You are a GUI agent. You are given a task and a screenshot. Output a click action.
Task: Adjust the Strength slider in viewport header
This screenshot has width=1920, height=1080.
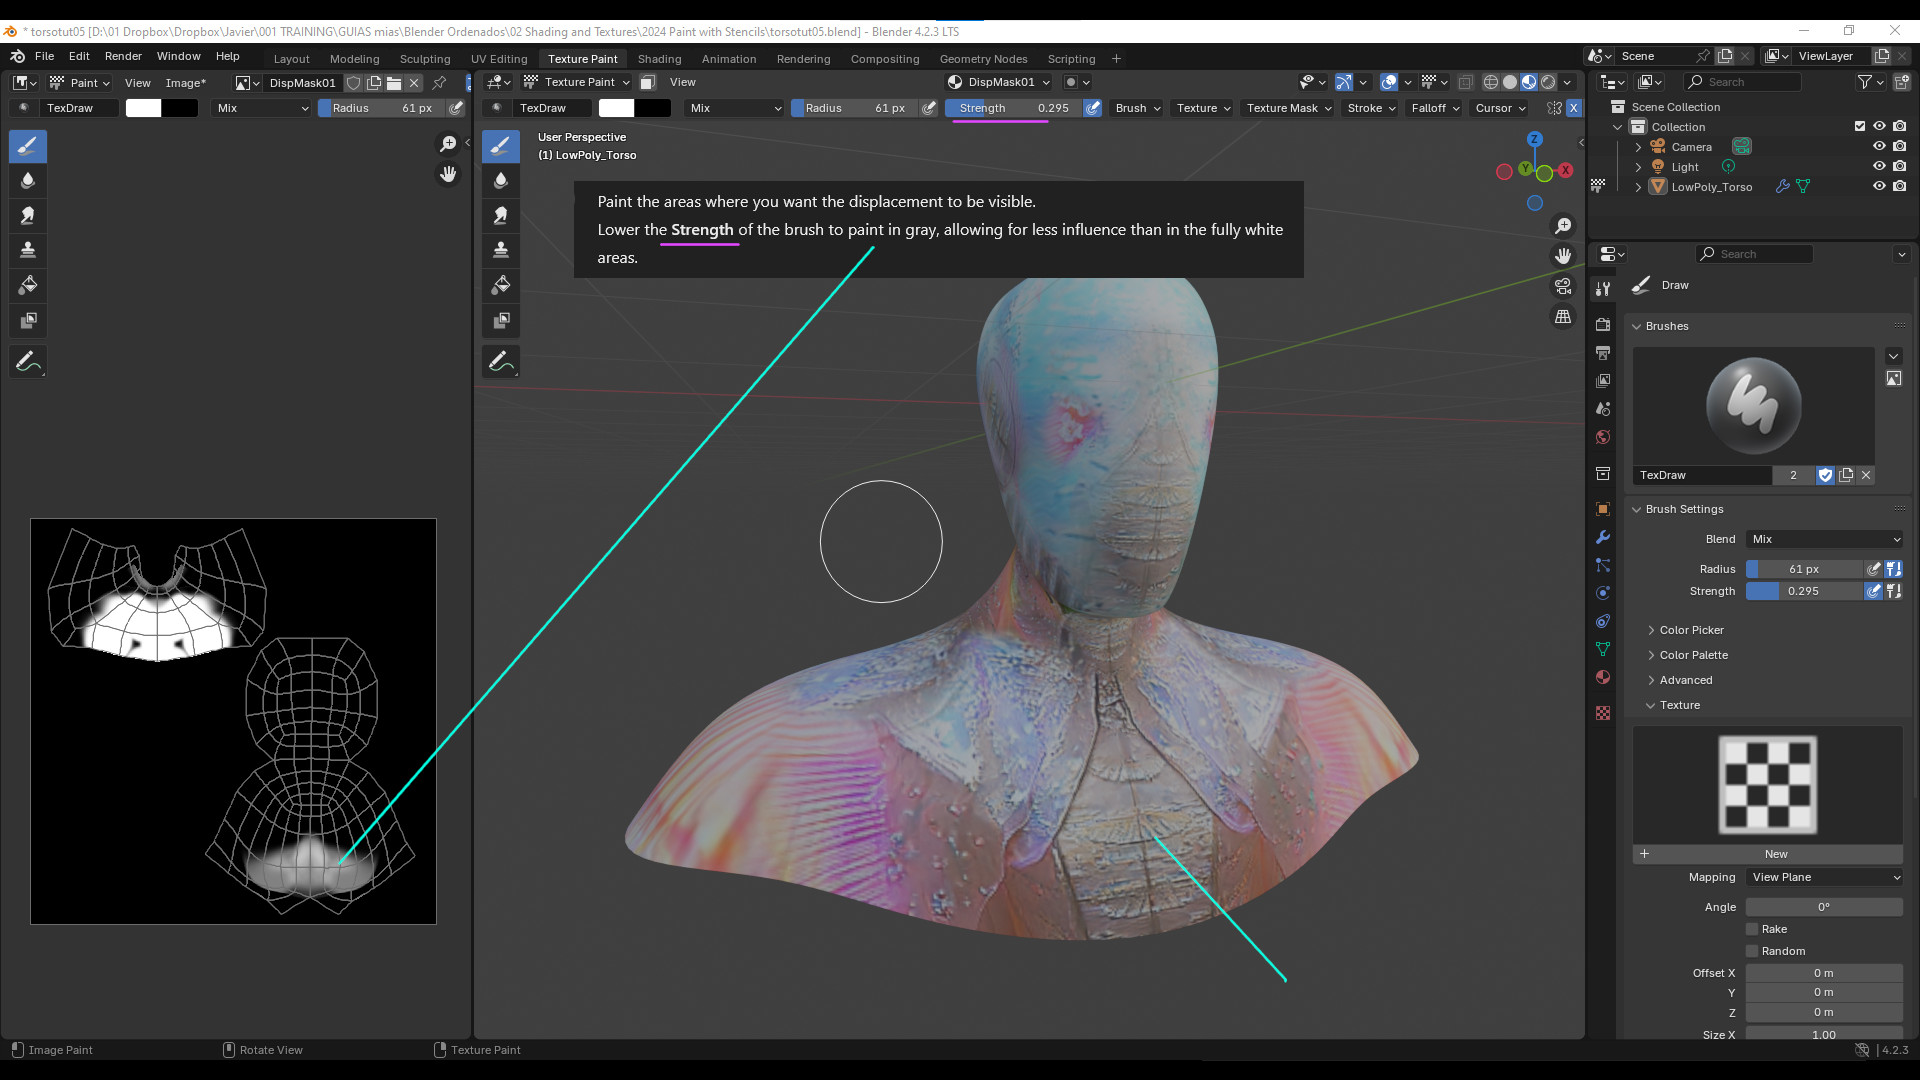tap(1014, 108)
